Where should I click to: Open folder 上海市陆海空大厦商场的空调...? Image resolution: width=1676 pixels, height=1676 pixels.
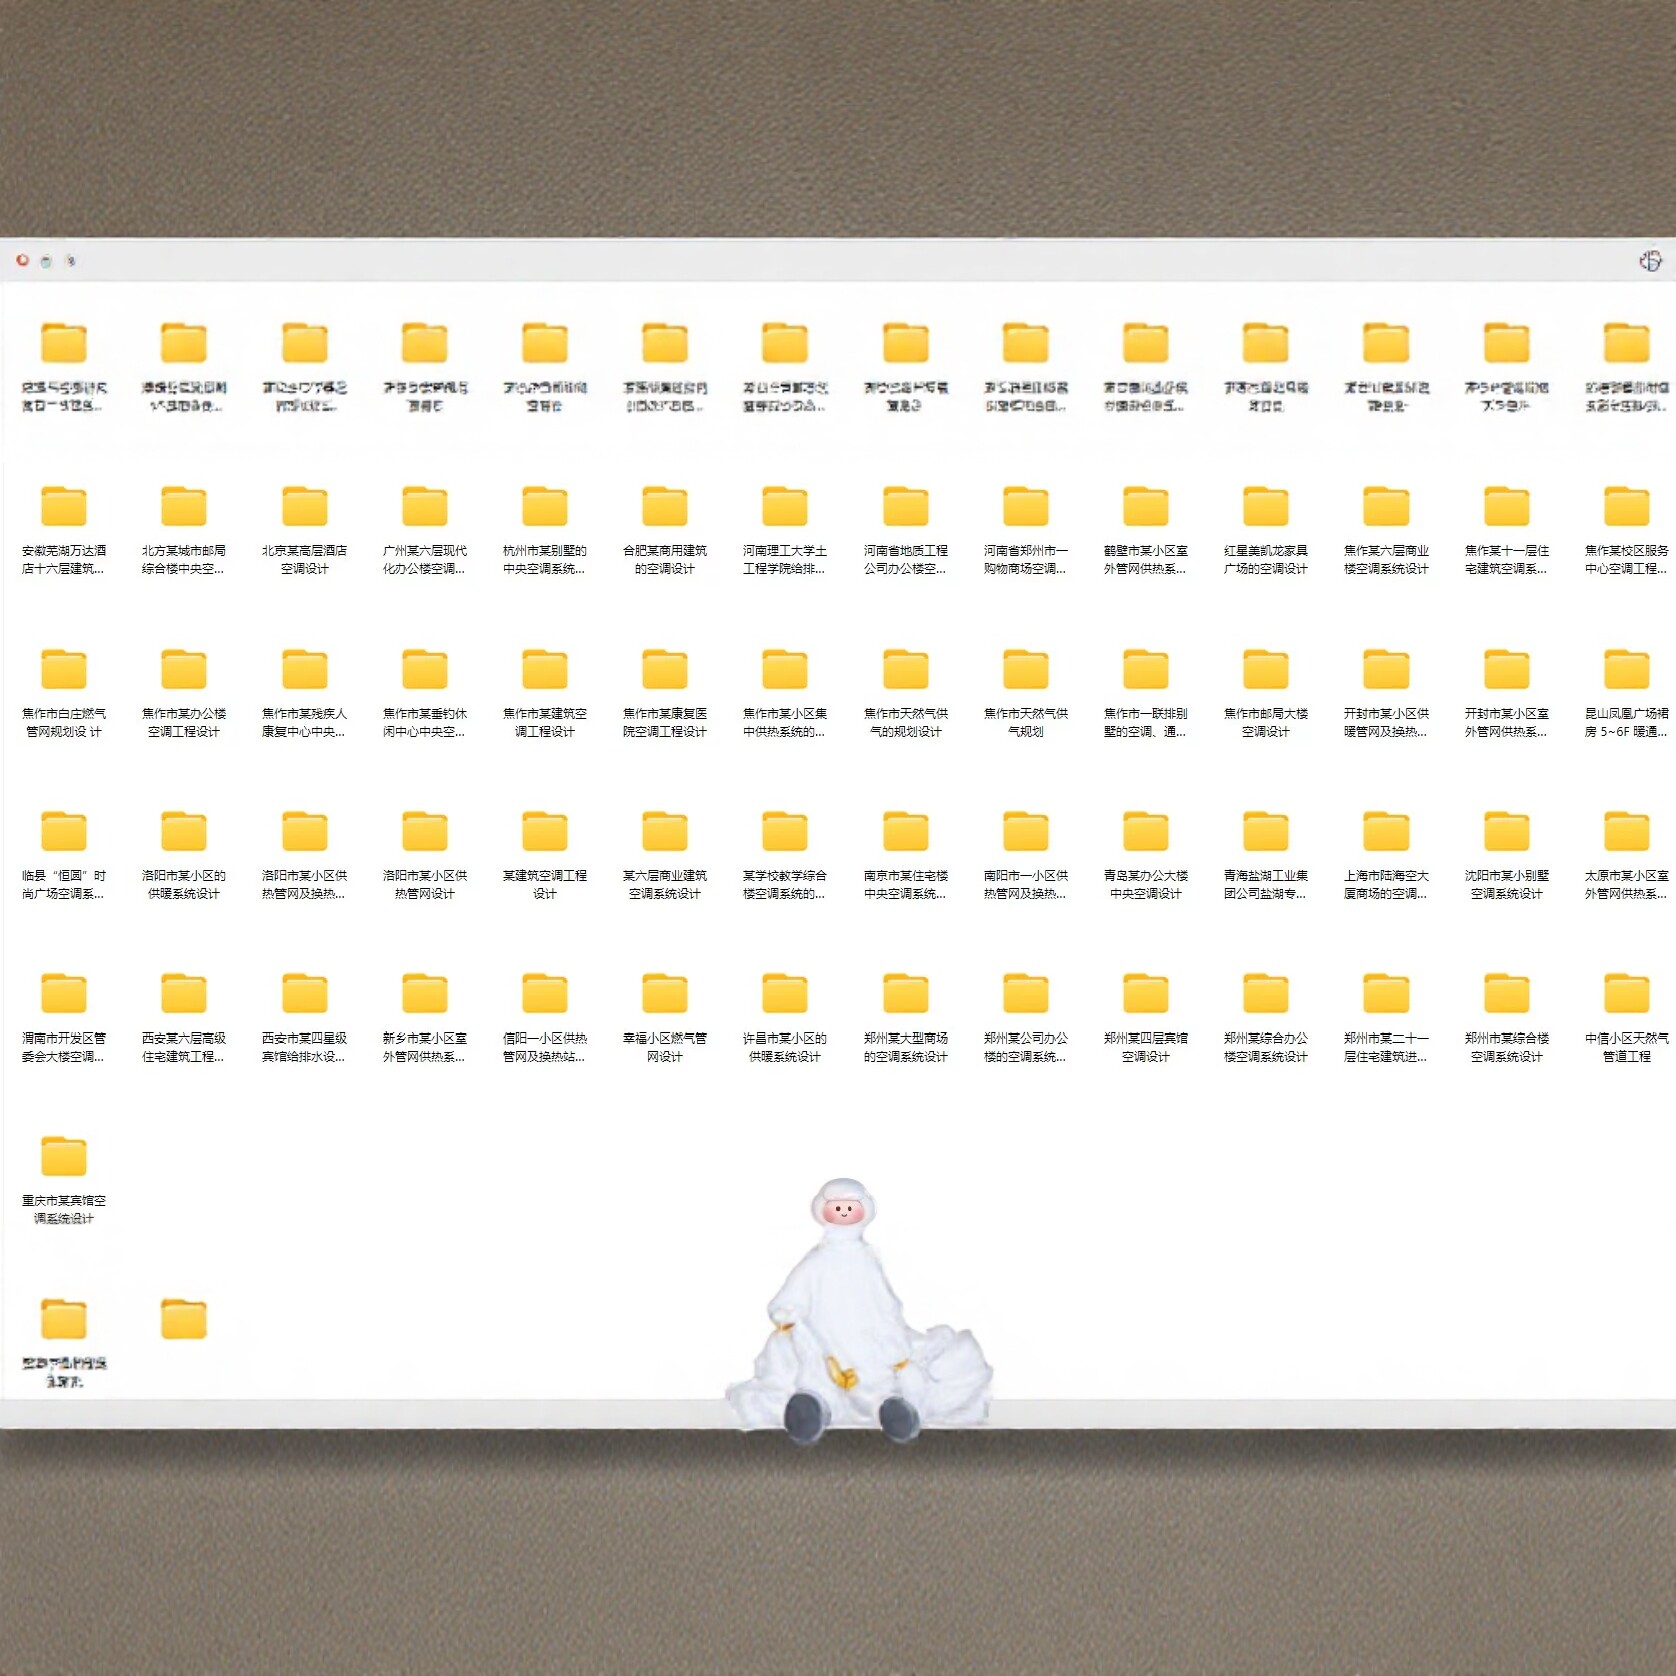[x=1386, y=832]
